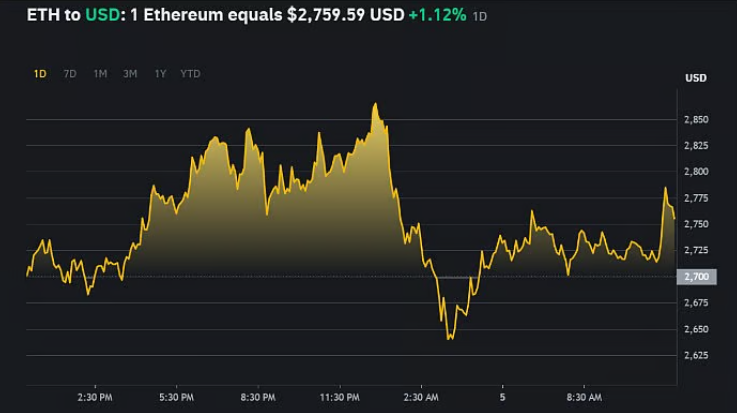
Task: Show the 3M price history
Action: coord(130,74)
